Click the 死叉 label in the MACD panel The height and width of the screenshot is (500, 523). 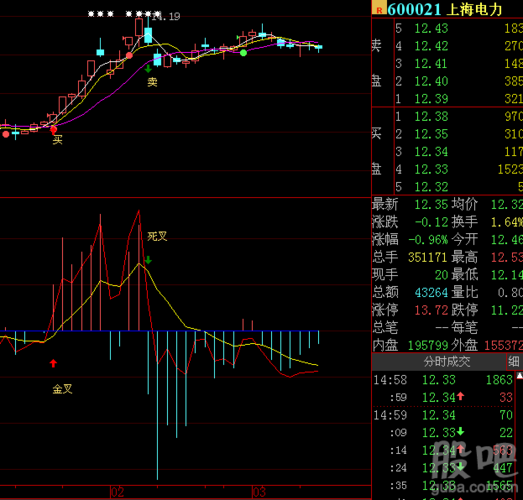point(157,236)
